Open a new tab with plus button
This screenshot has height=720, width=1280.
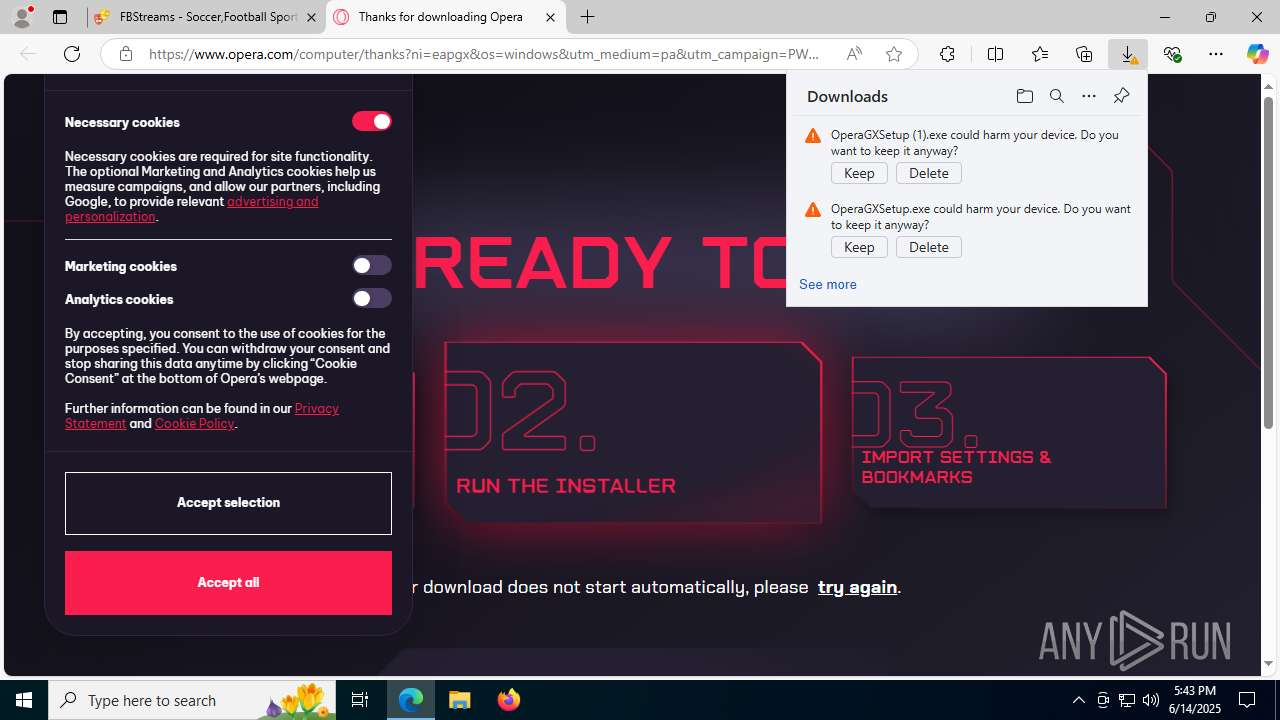(x=588, y=17)
